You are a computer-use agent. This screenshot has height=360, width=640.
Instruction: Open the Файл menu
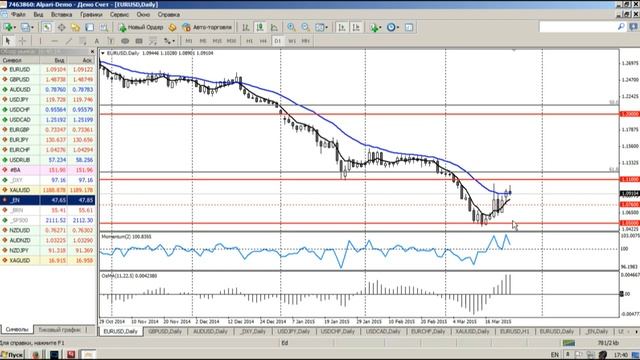[x=18, y=14]
